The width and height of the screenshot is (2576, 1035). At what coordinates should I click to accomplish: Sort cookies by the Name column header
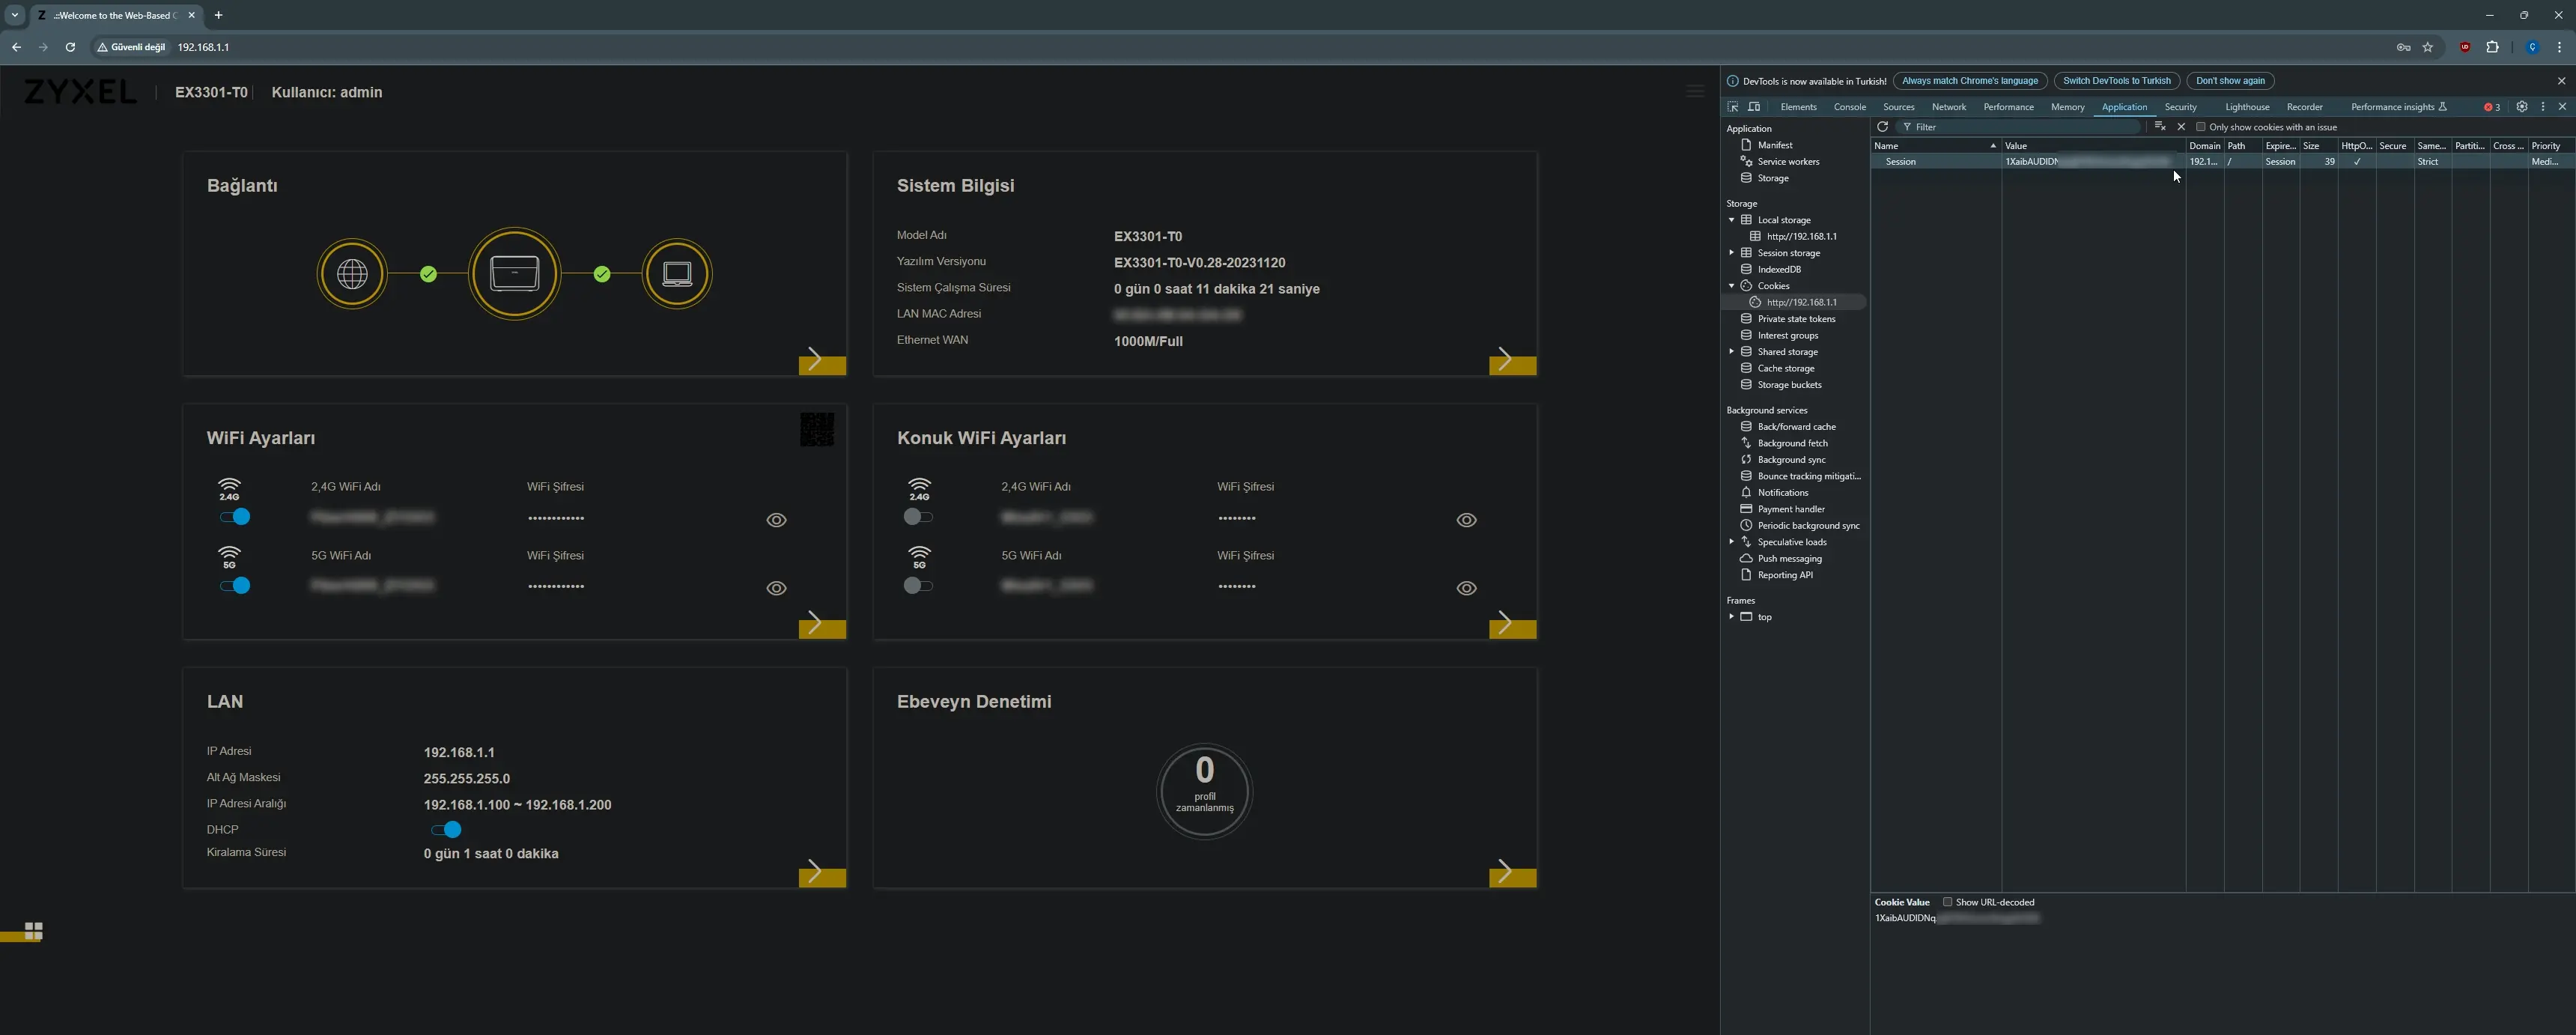point(1936,146)
